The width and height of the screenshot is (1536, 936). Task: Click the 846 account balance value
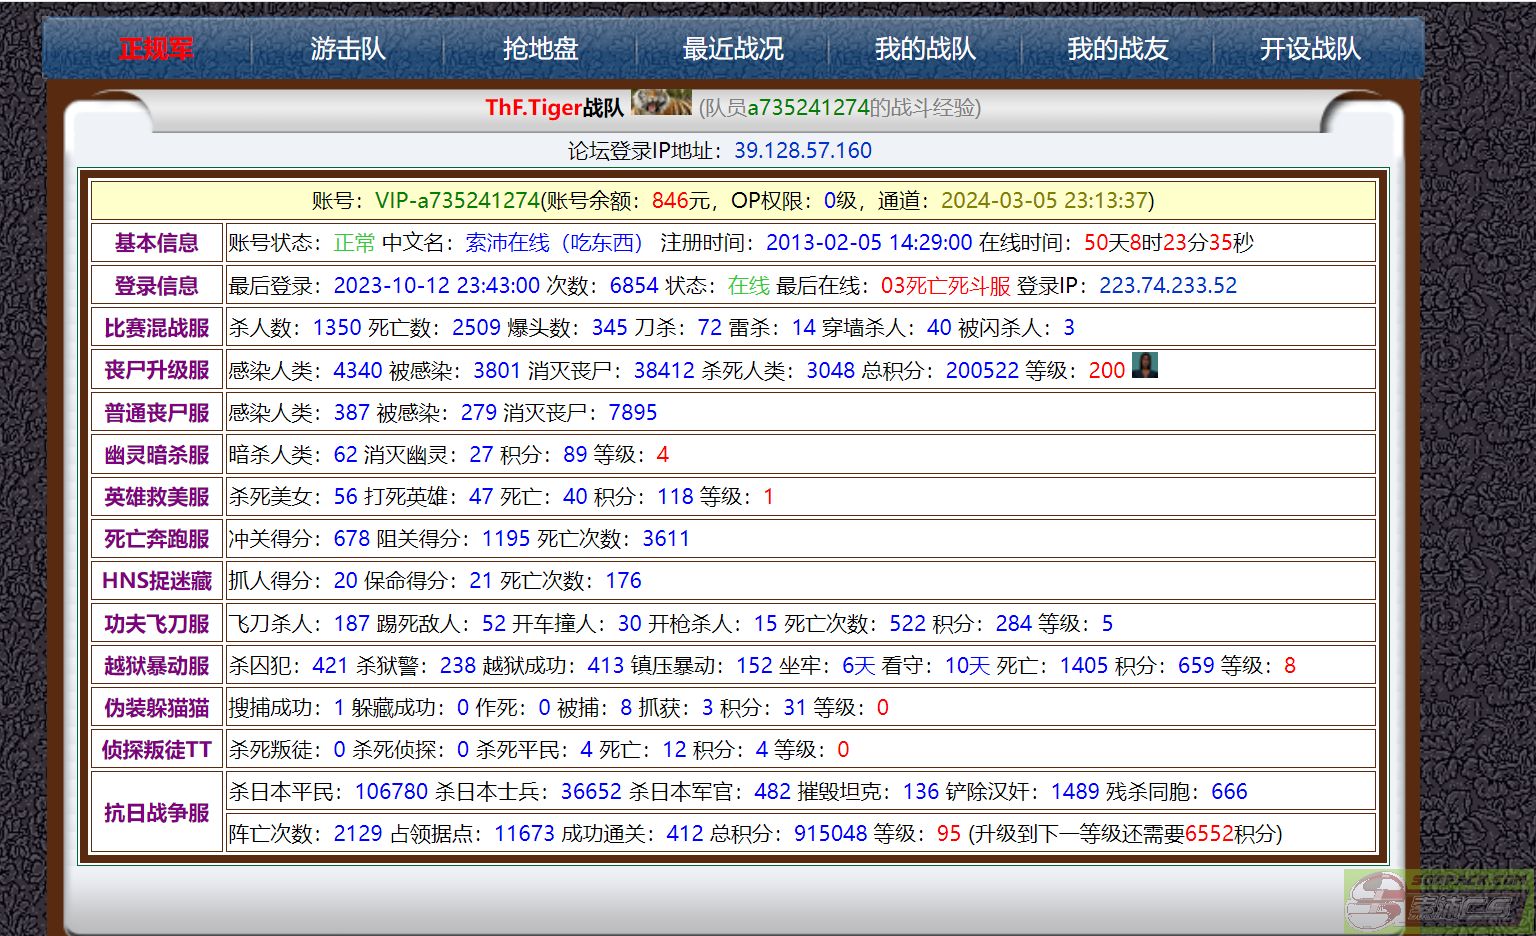[670, 200]
